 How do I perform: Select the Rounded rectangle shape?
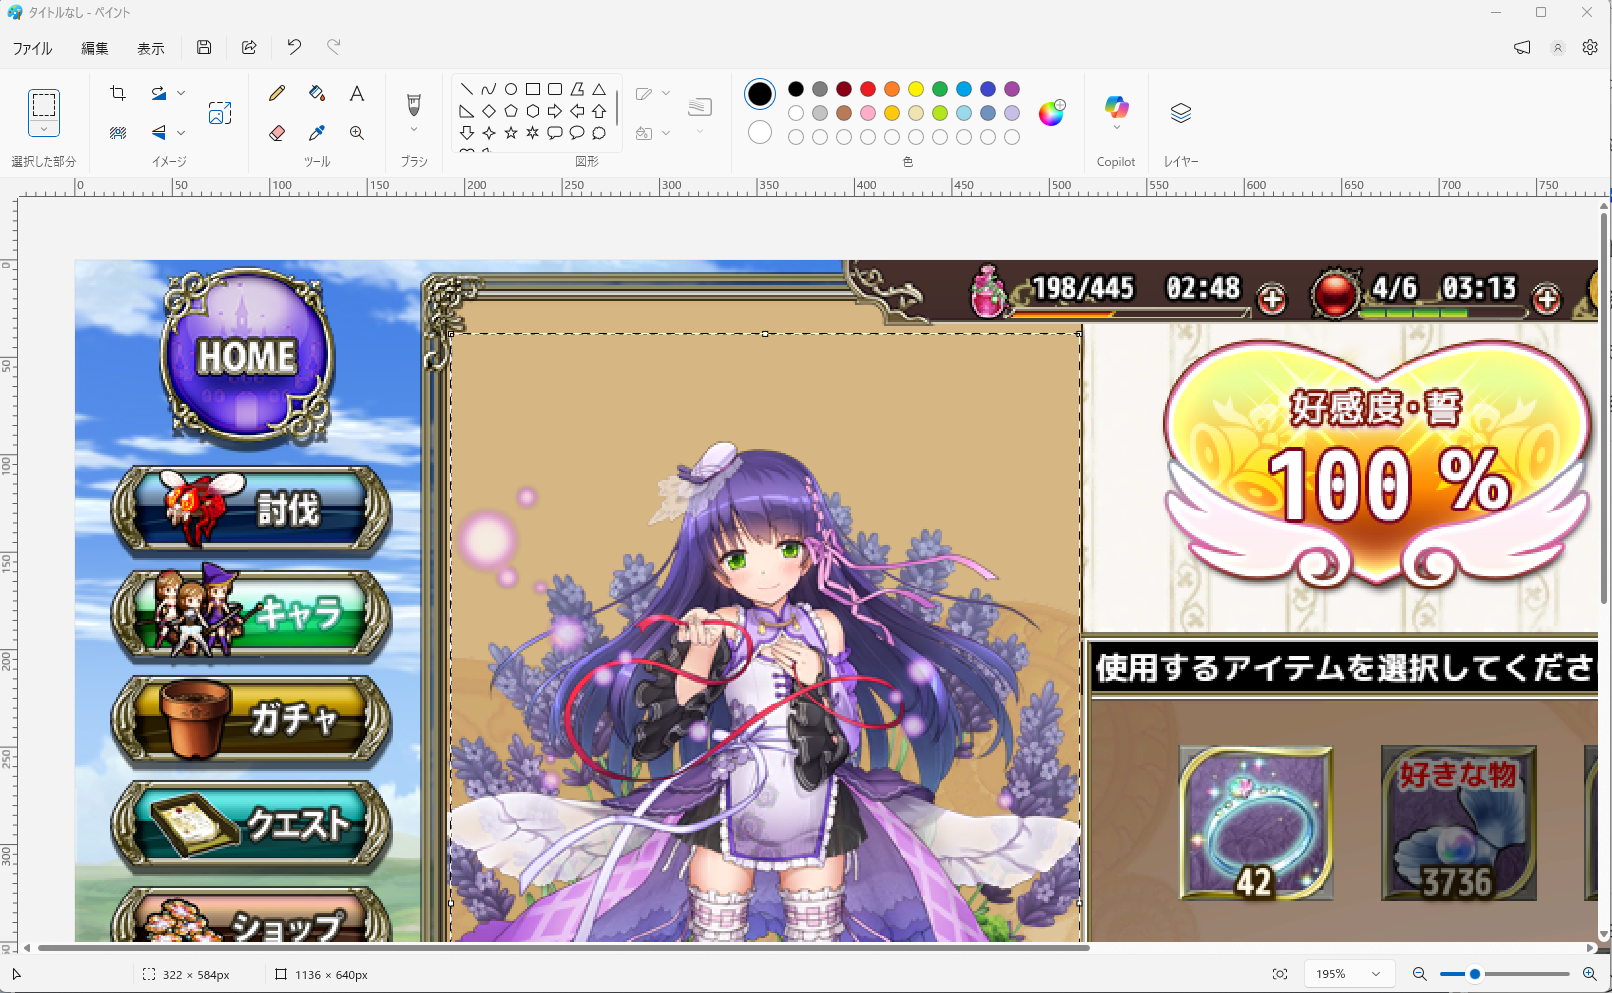coord(555,89)
